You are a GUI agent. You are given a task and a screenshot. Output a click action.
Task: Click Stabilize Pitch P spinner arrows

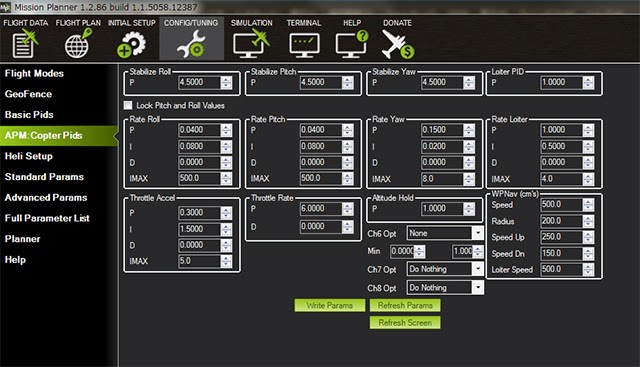[347, 82]
